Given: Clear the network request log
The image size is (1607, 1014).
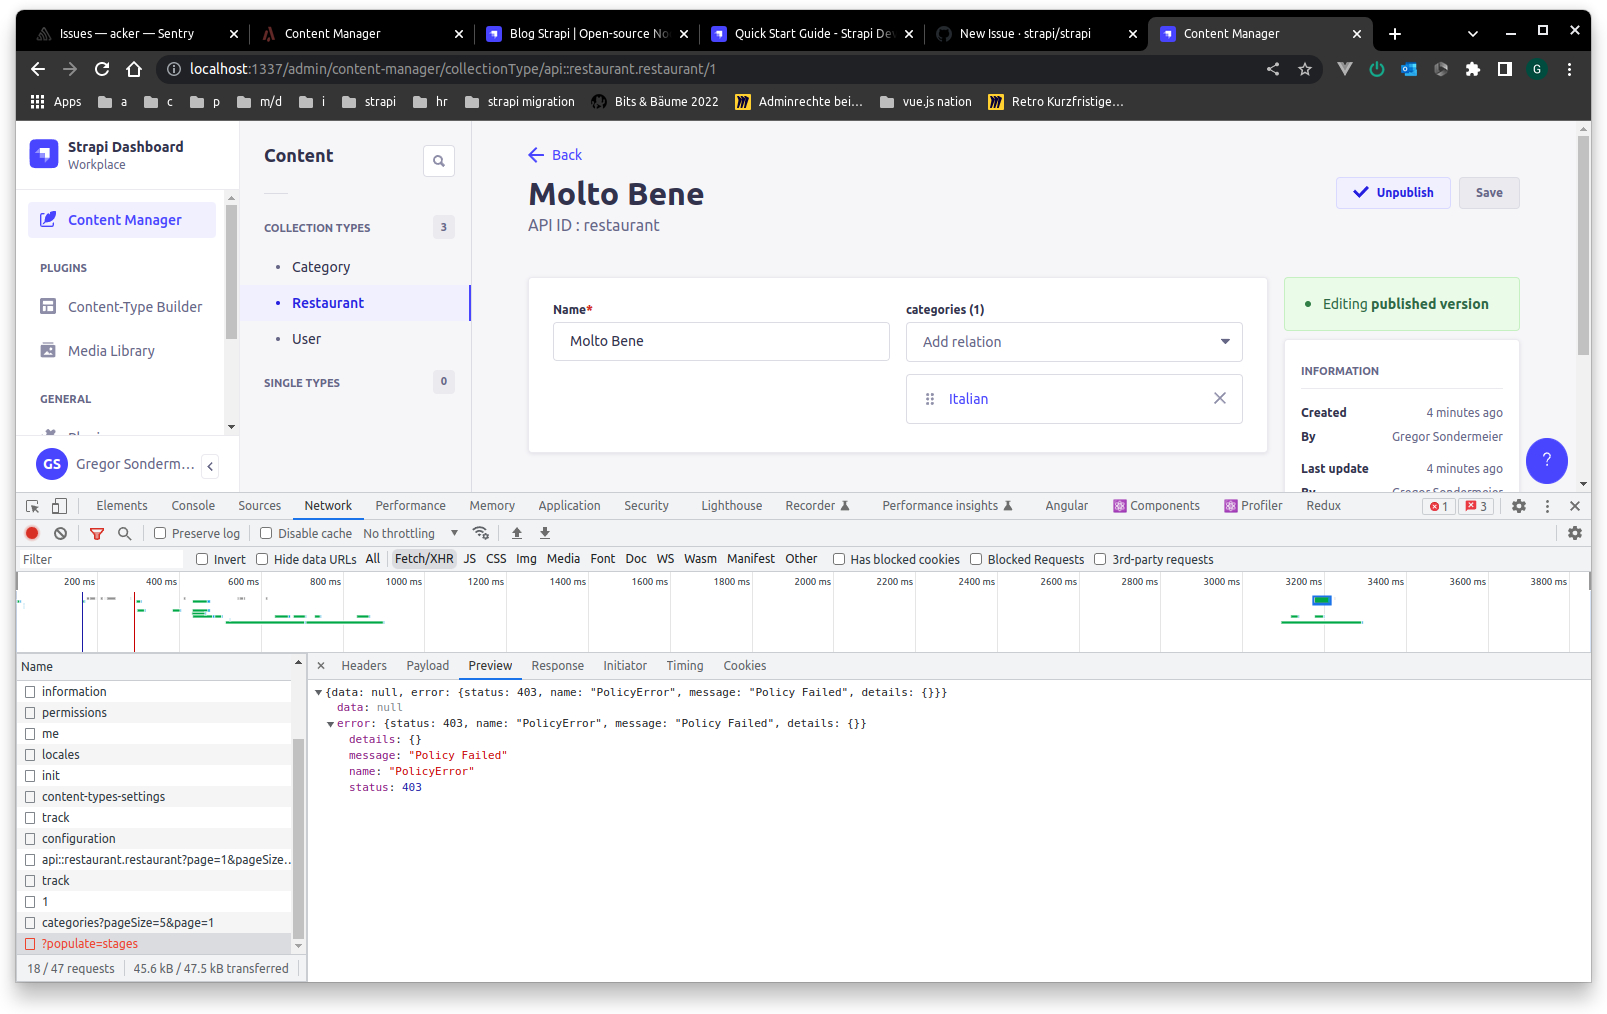Looking at the screenshot, I should [60, 533].
